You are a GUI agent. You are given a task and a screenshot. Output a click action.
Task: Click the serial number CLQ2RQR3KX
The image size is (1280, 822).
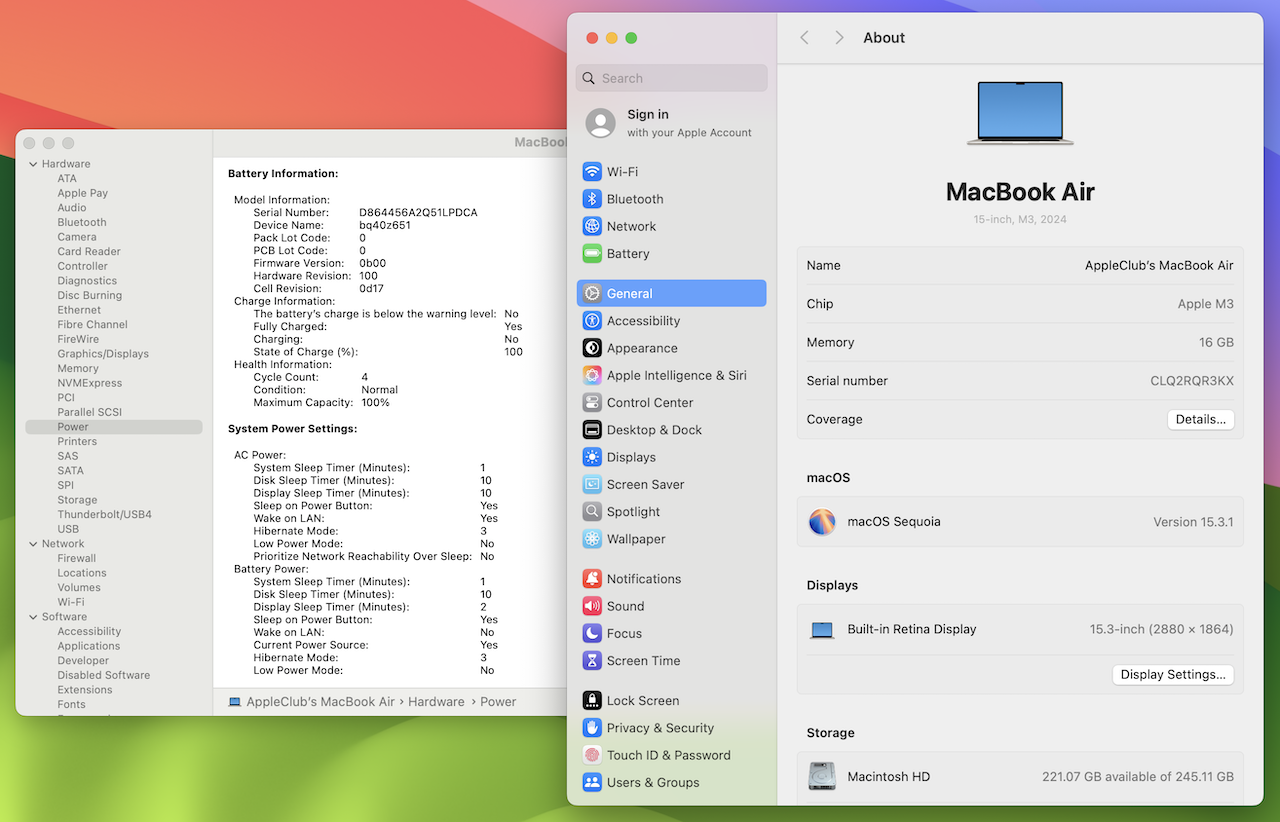(1192, 381)
